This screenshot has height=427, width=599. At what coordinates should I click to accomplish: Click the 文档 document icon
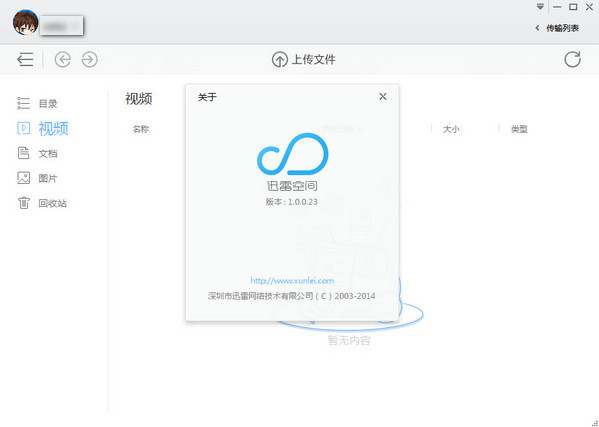(x=23, y=153)
